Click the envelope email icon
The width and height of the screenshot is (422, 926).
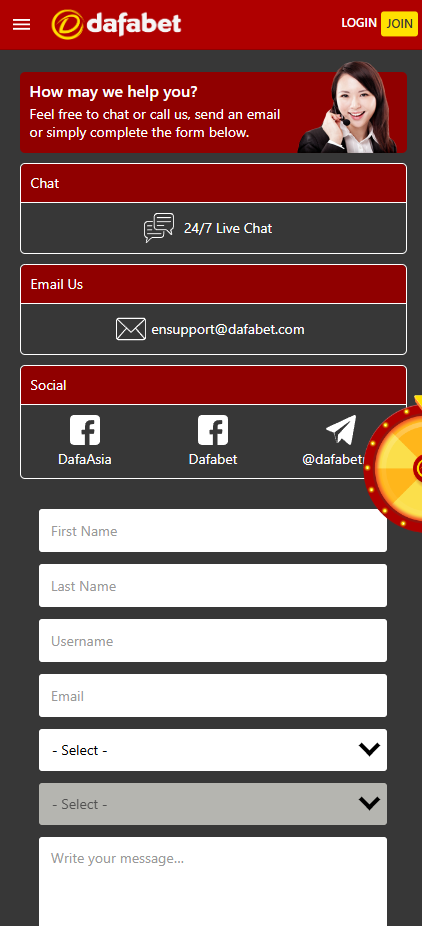coord(130,329)
